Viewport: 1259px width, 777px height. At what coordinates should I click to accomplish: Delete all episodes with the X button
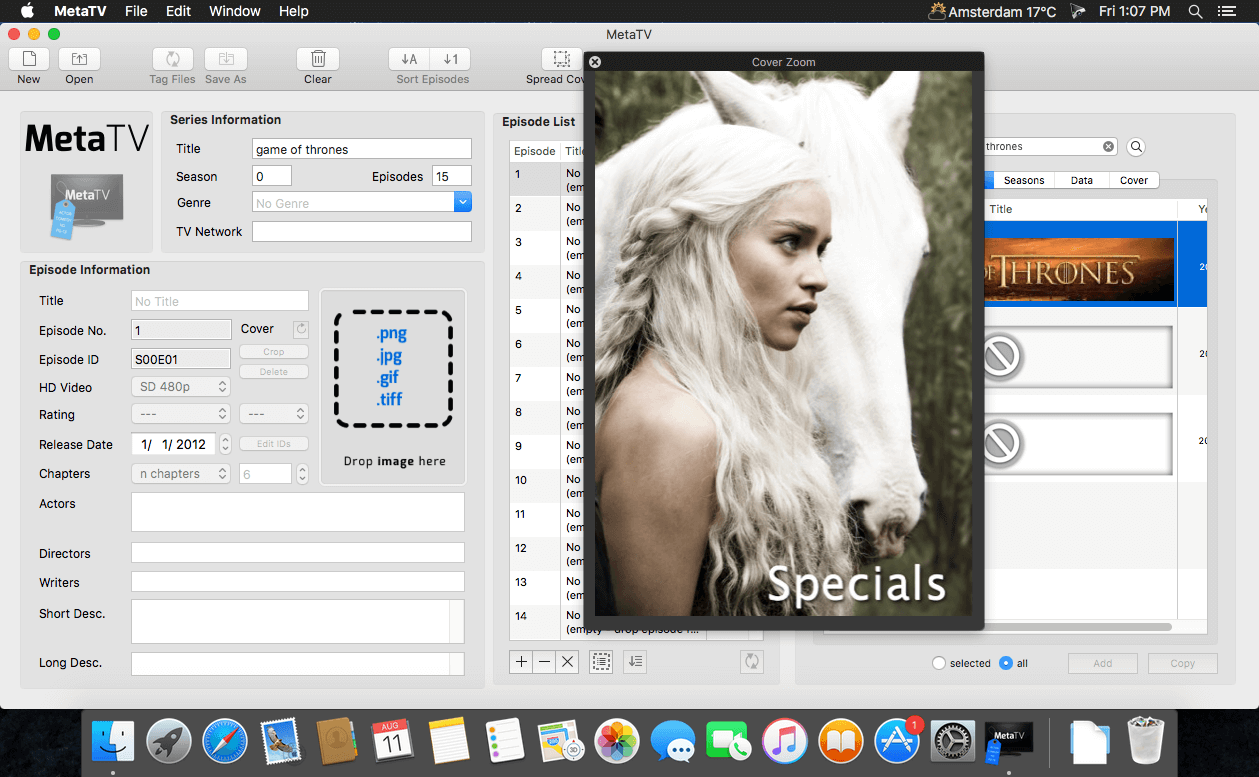pyautogui.click(x=567, y=661)
